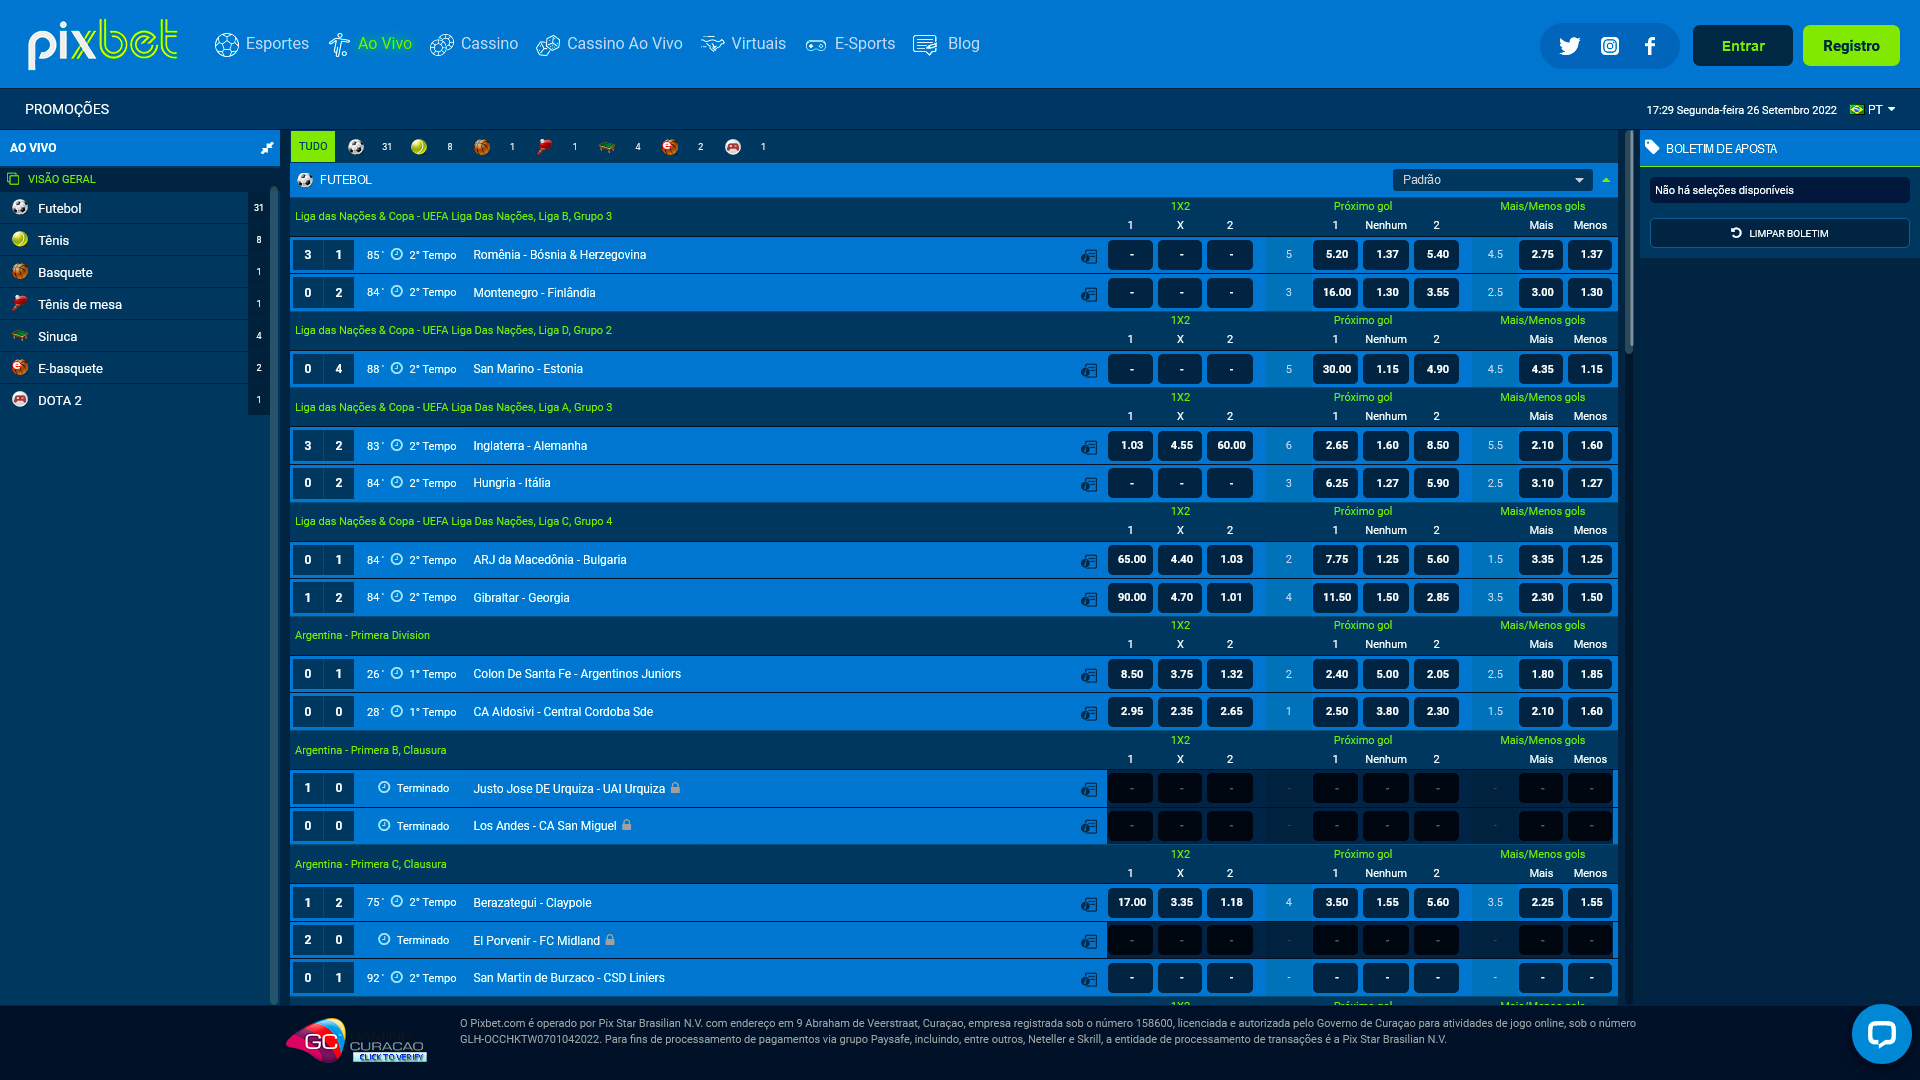Viewport: 1920px width, 1080px height.
Task: Open Instagram social media icon link
Action: 1610,45
